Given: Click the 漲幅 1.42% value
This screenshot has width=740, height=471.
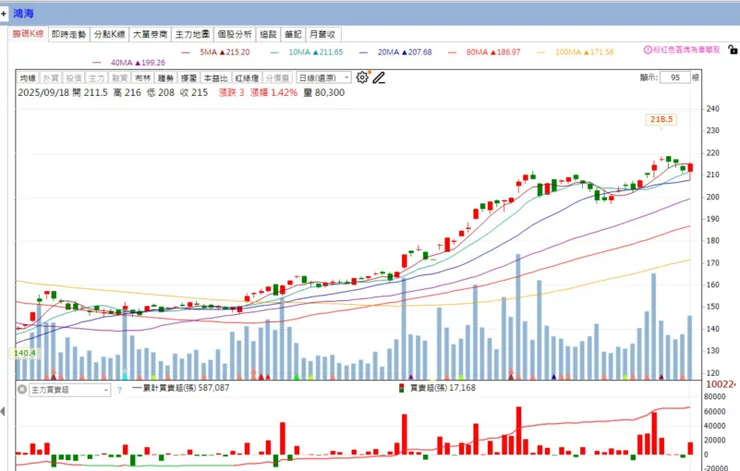Looking at the screenshot, I should coord(274,93).
